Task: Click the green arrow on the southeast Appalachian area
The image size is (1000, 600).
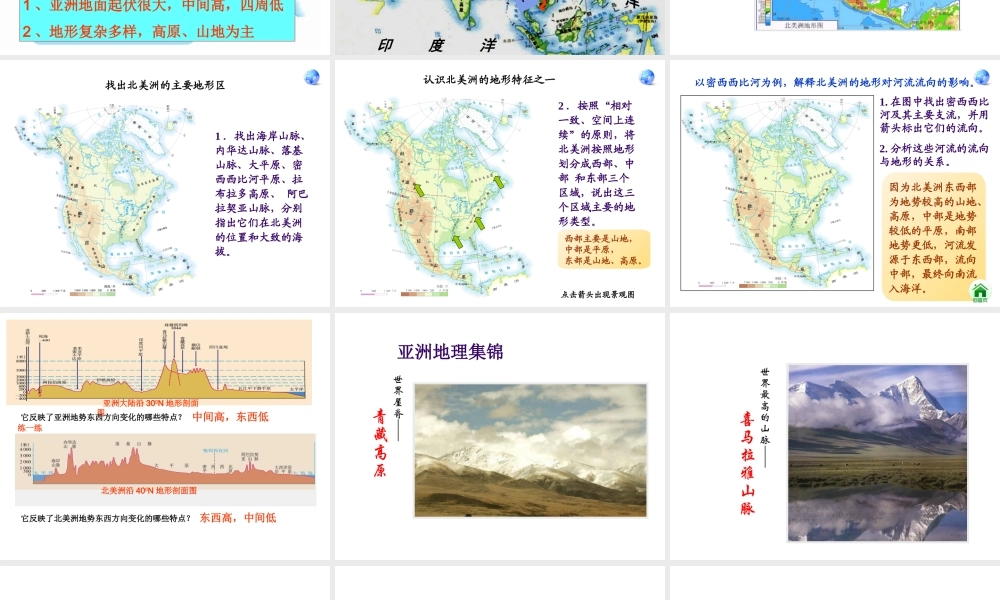Action: [x=479, y=223]
